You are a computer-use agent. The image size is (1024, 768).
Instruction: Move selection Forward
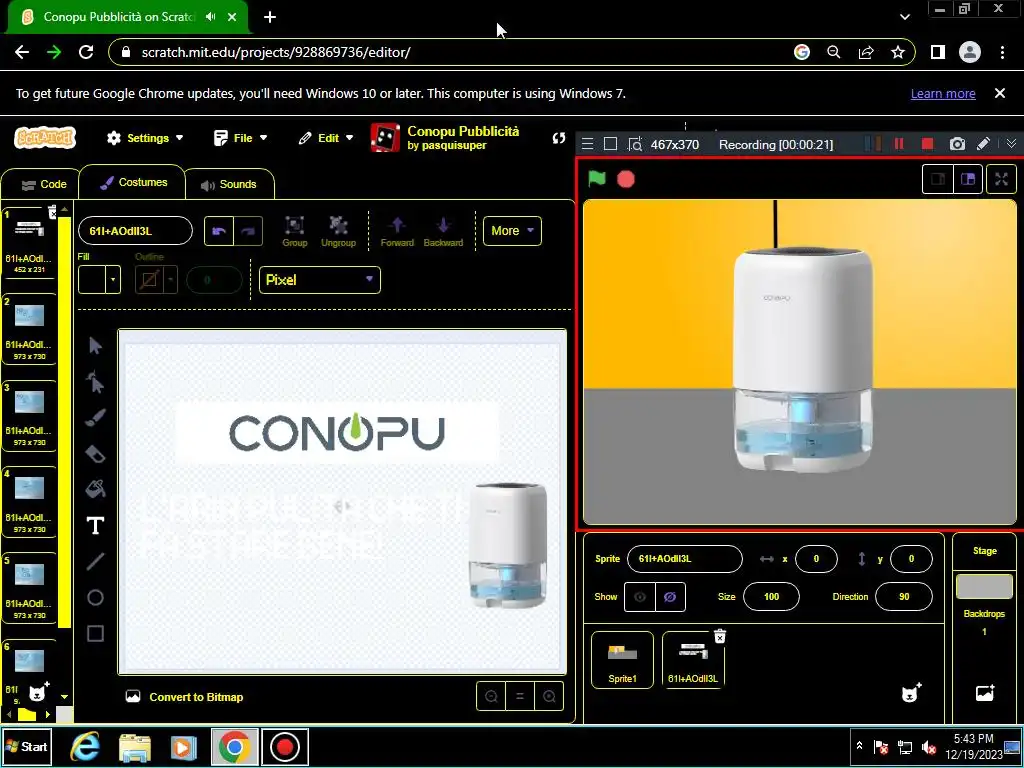click(x=397, y=231)
